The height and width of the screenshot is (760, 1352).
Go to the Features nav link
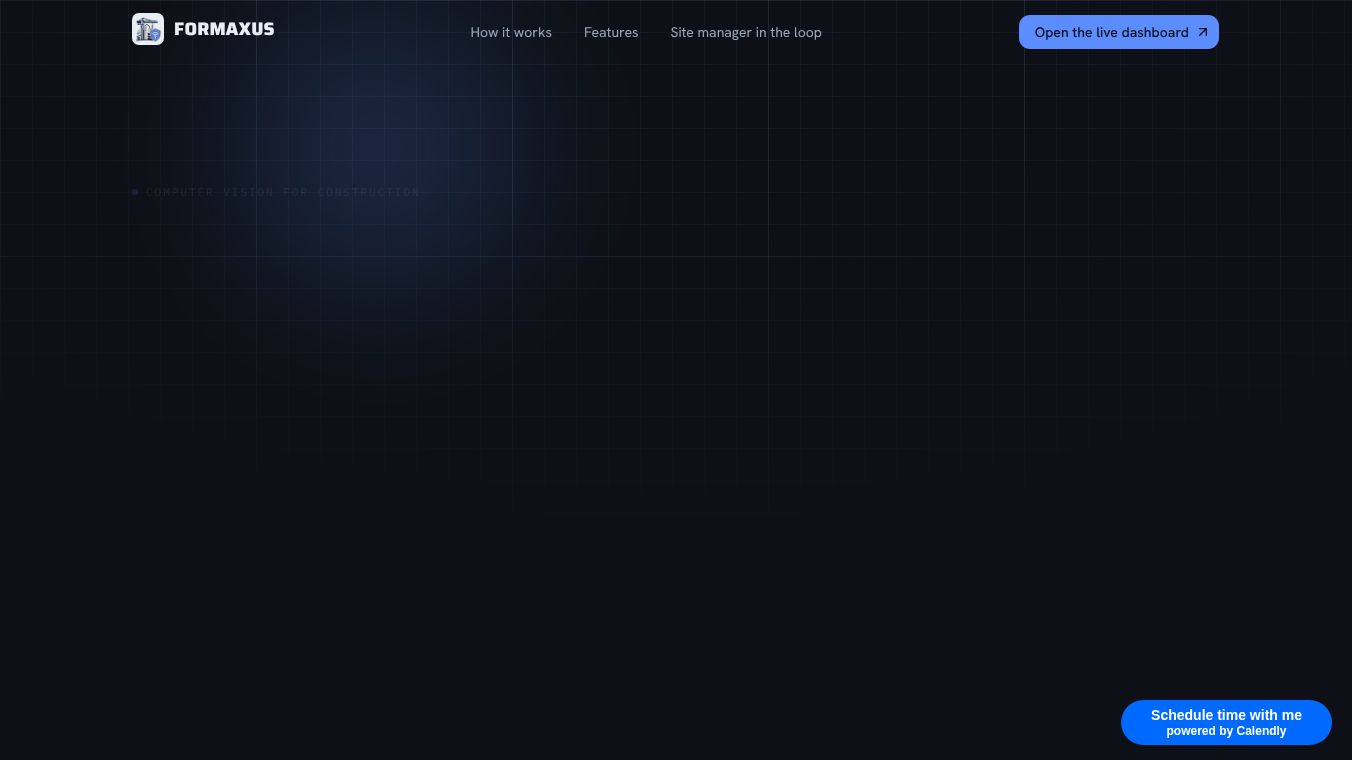611,32
